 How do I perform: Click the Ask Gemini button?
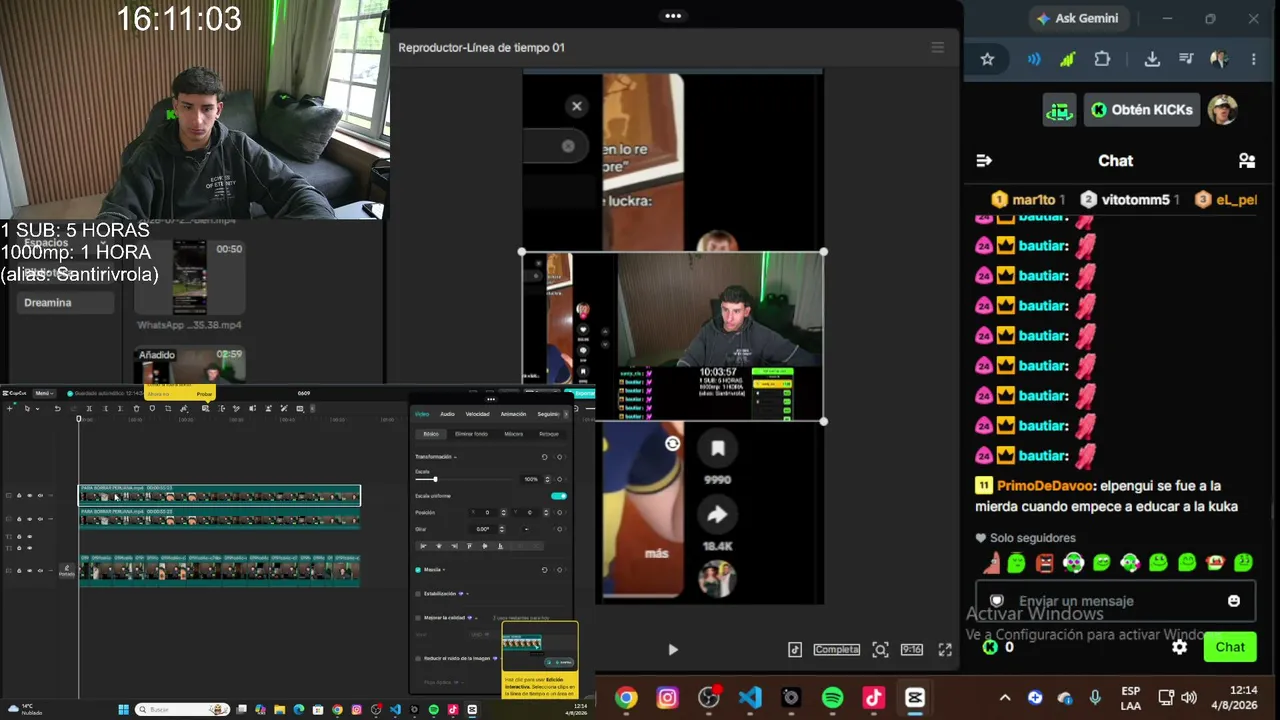click(x=1077, y=18)
